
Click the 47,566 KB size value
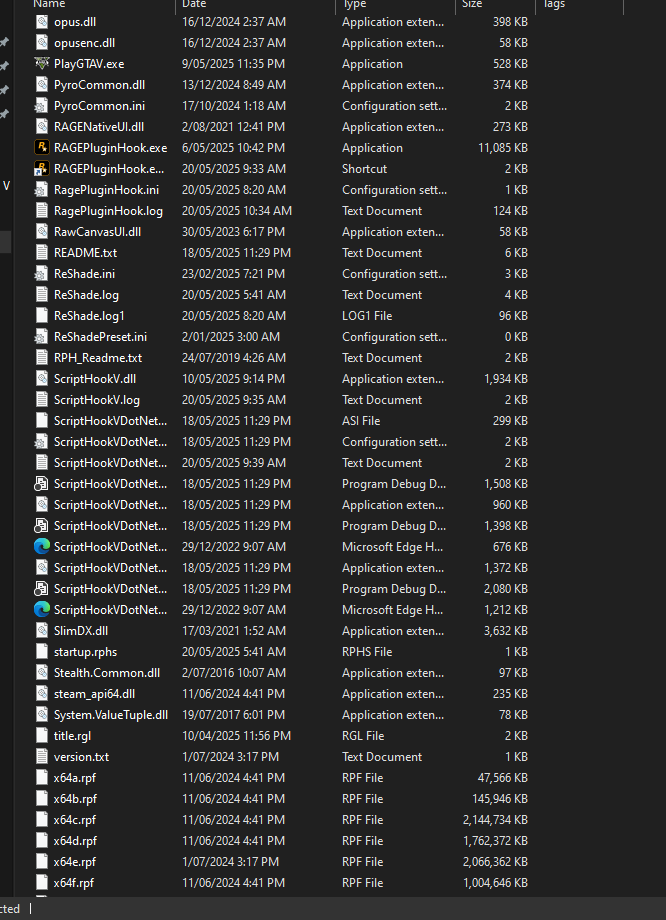point(503,778)
